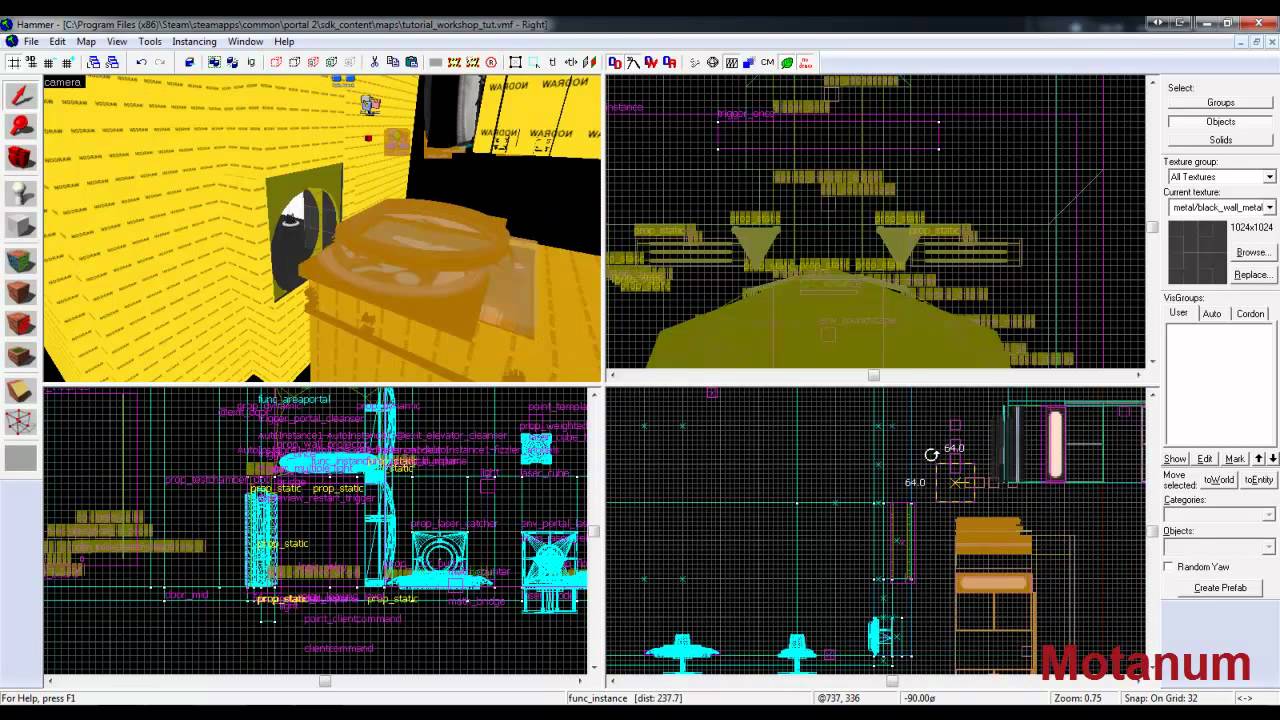Click the Create Prefab button
The image size is (1280, 720).
[x=1220, y=588]
